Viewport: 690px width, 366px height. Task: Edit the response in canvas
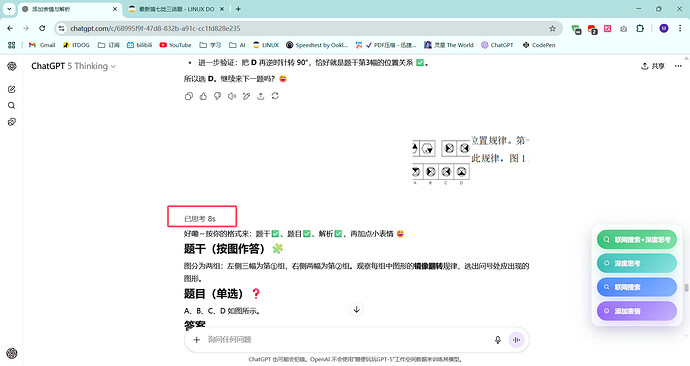[x=246, y=96]
